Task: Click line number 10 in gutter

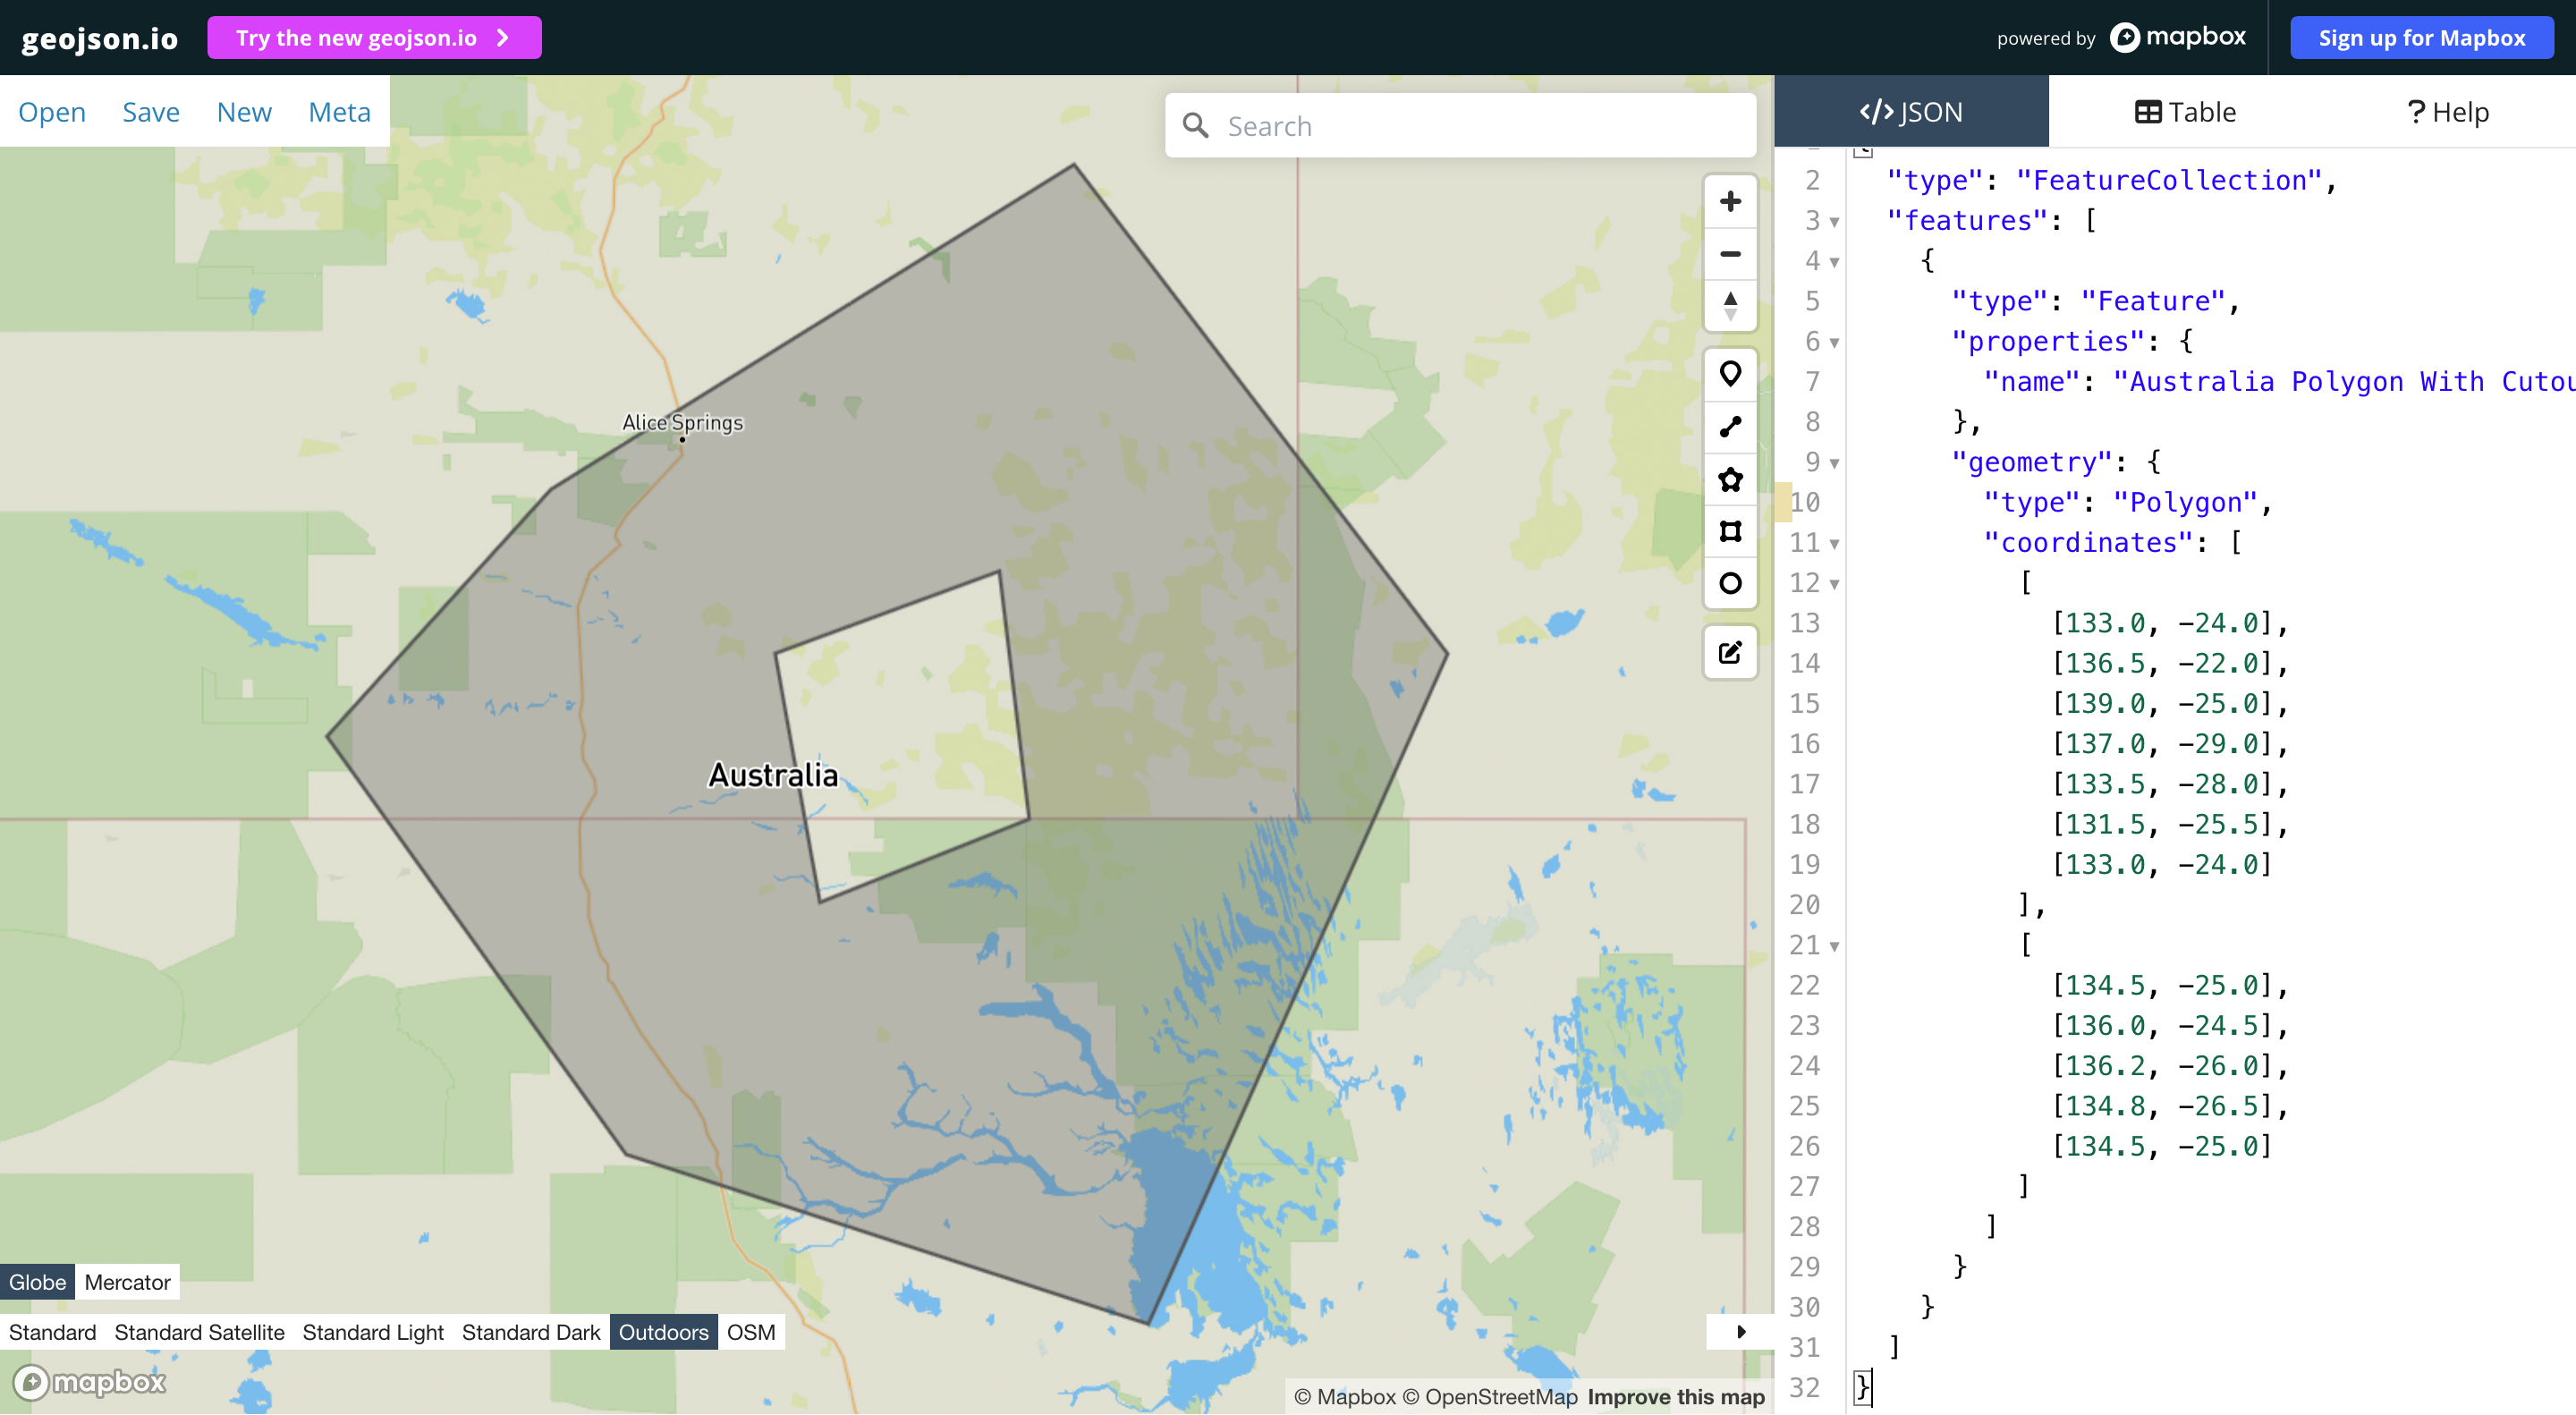Action: click(1805, 502)
